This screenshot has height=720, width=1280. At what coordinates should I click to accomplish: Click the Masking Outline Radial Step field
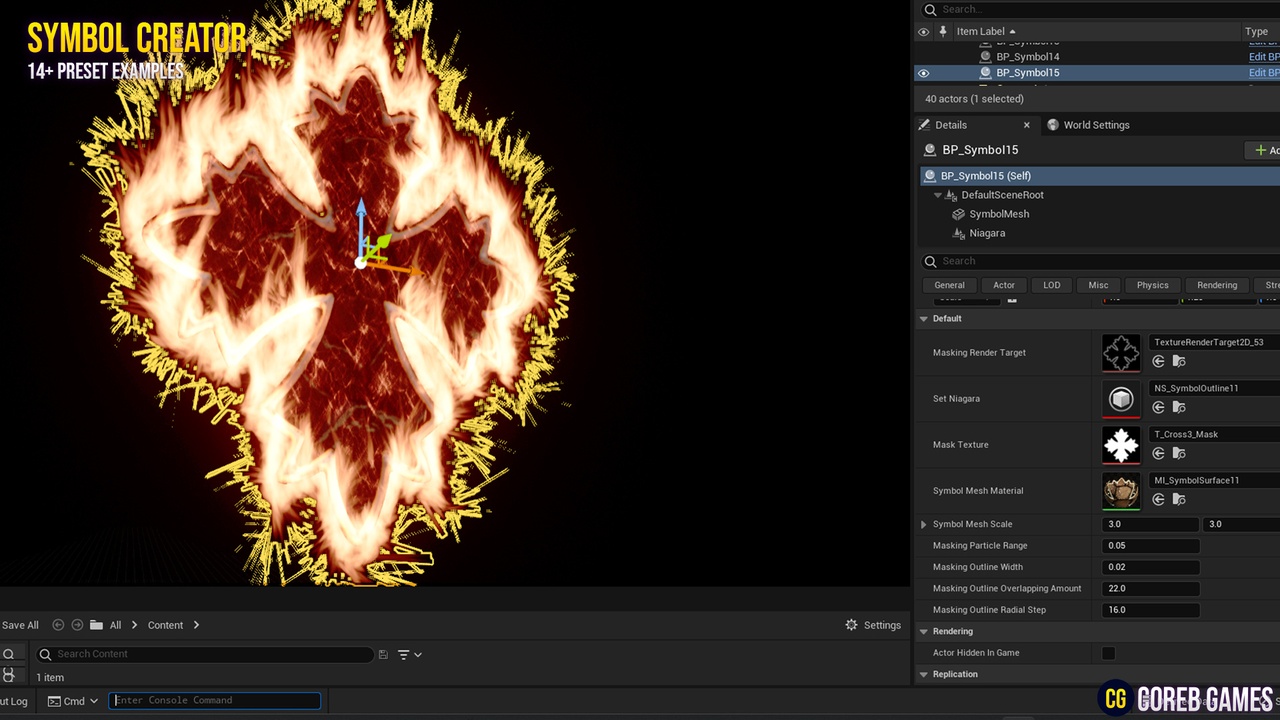(1151, 610)
